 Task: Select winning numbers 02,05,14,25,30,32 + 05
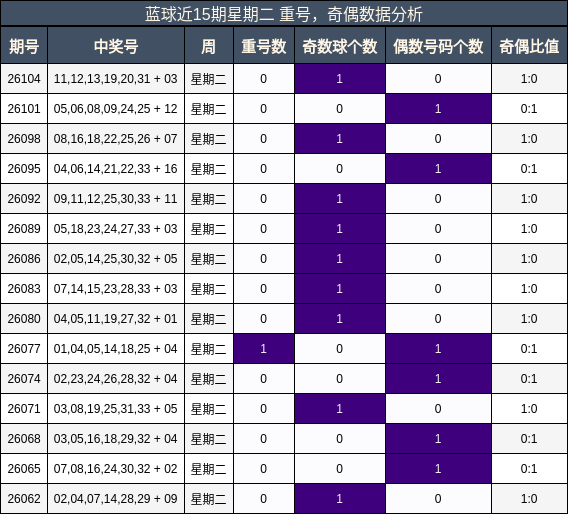116,259
